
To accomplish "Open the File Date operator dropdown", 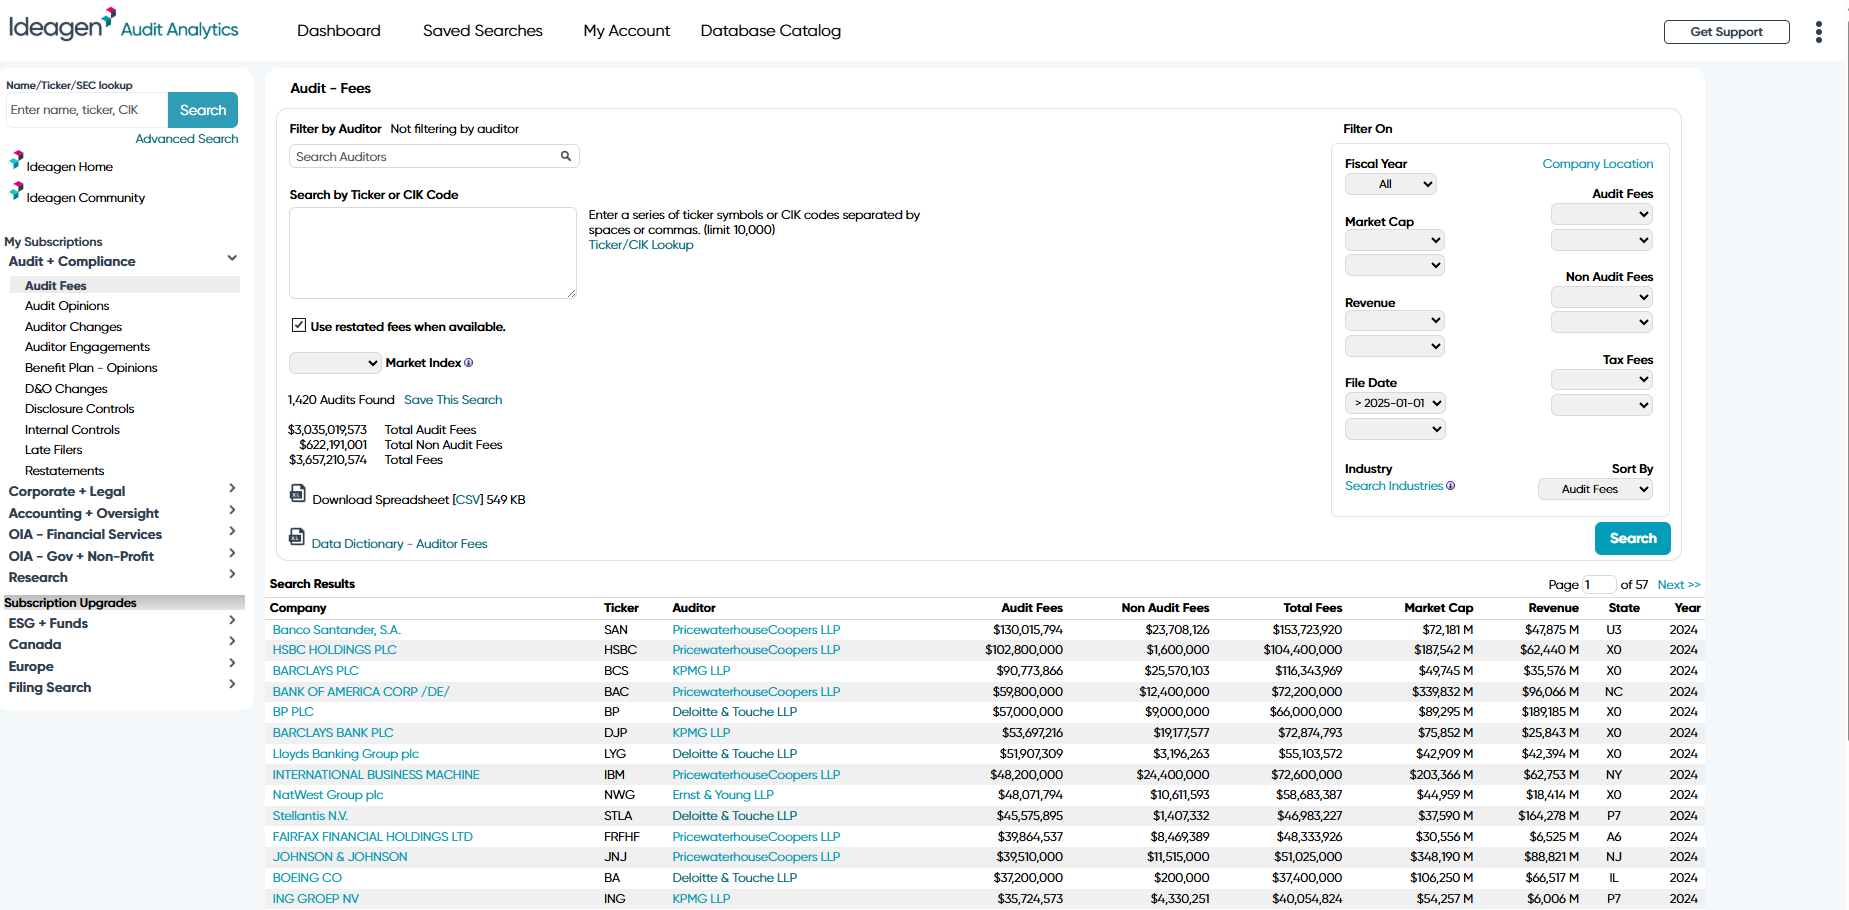I will pos(1395,403).
